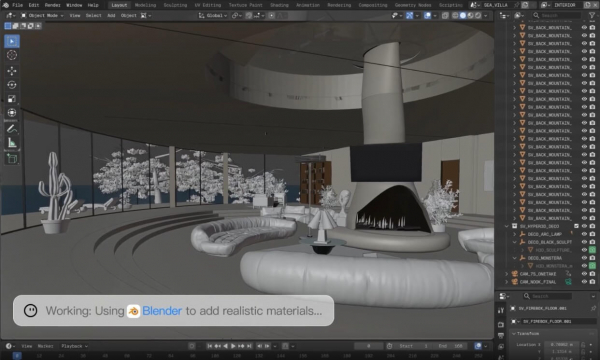Open the viewport Add menu

coord(111,15)
